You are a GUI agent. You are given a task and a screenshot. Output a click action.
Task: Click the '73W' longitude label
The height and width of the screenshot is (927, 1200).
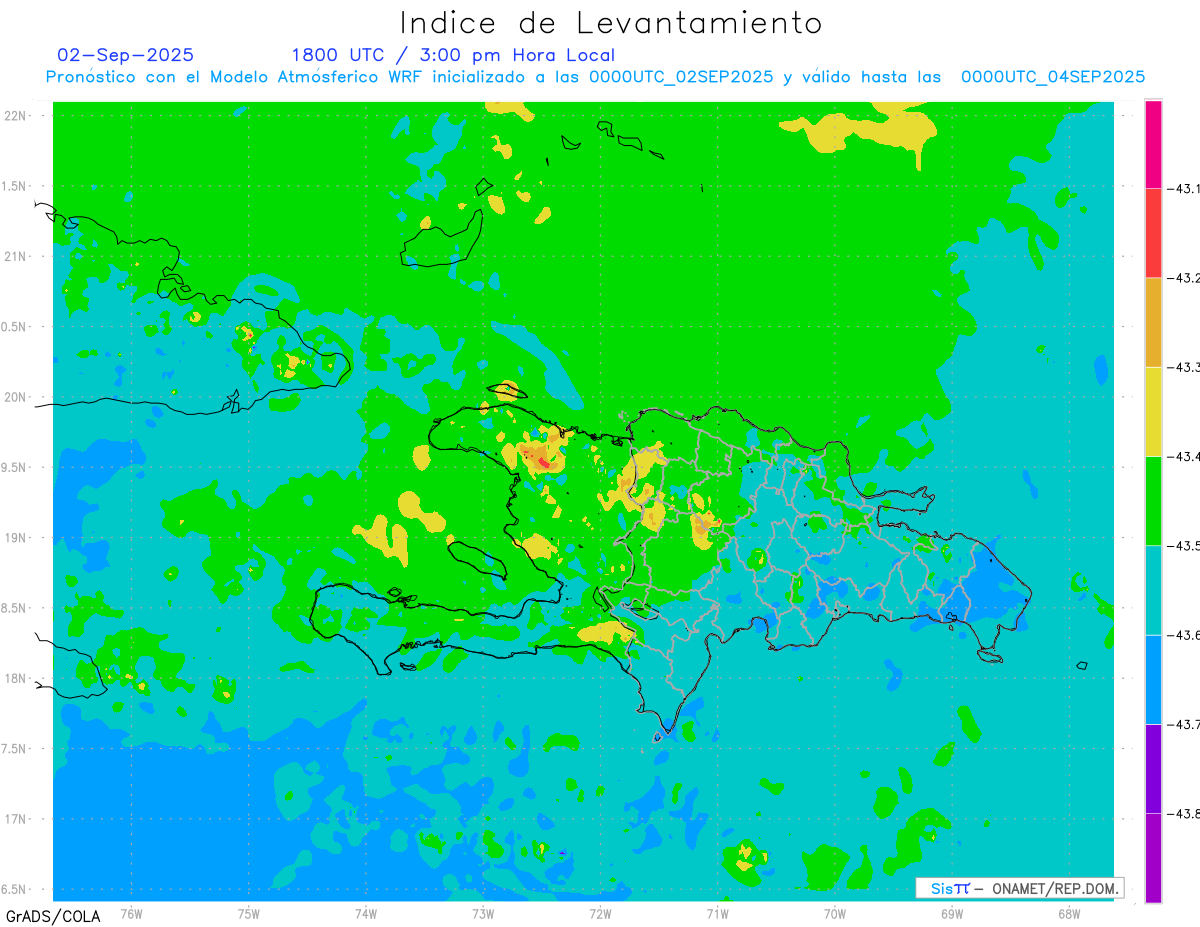(x=483, y=913)
